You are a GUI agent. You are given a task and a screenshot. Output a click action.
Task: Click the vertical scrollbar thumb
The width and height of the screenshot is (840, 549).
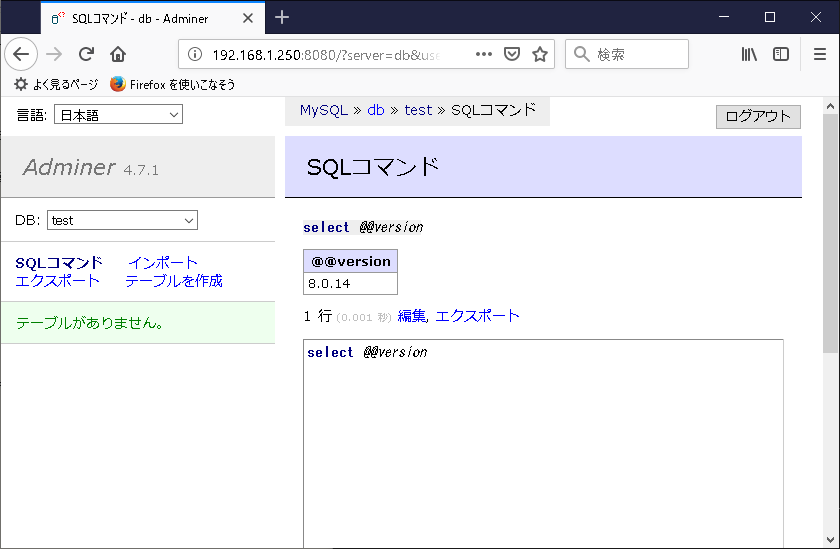[x=830, y=233]
